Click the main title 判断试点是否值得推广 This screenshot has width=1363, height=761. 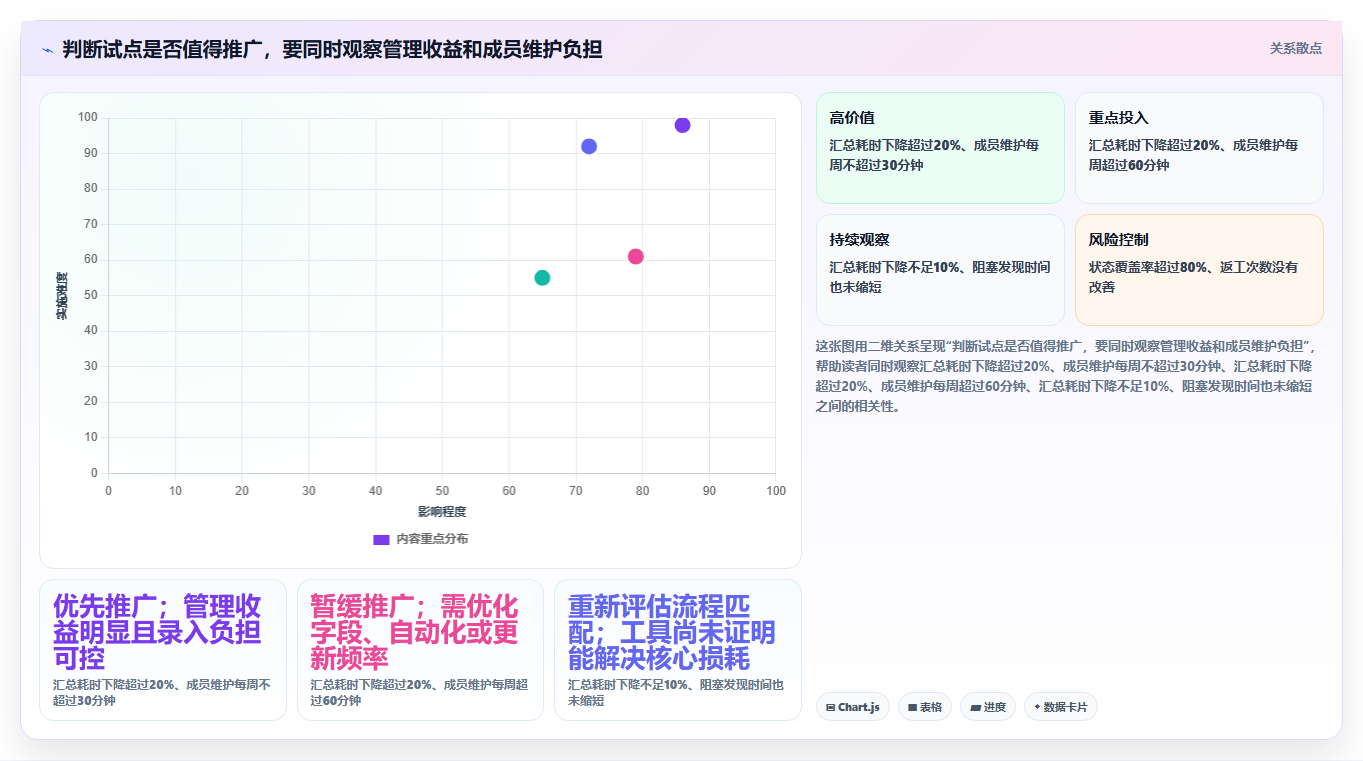[x=332, y=49]
